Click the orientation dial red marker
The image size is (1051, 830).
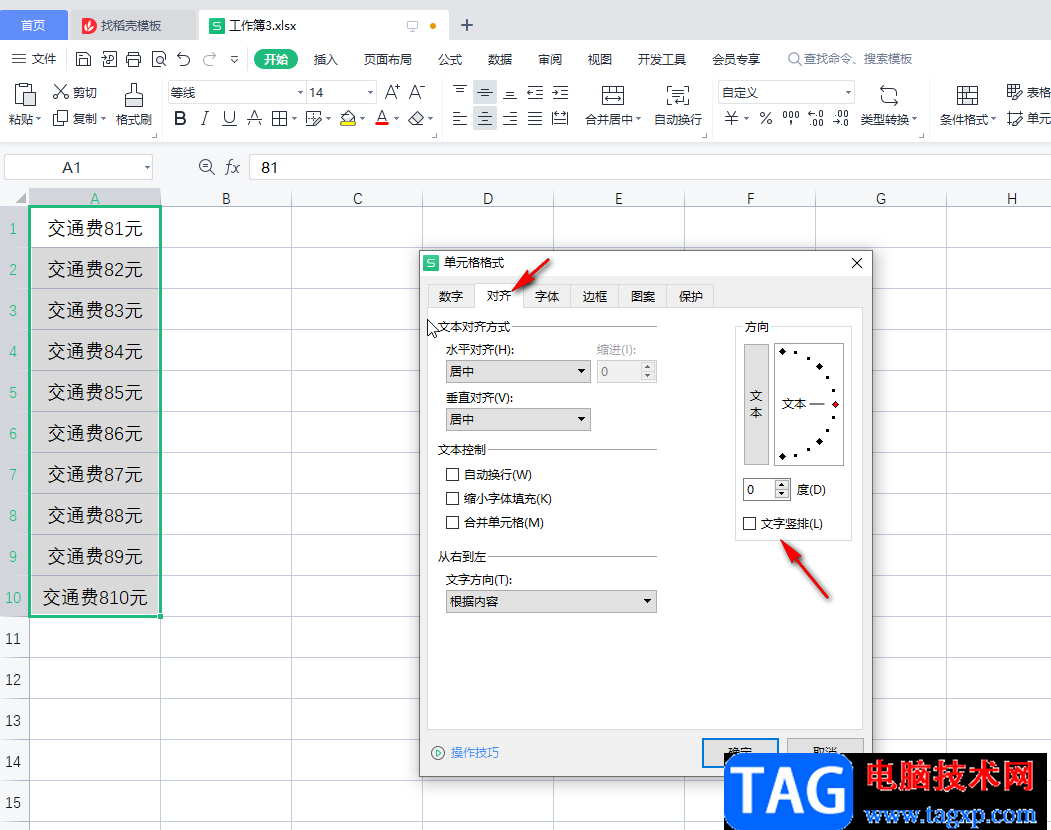click(835, 404)
